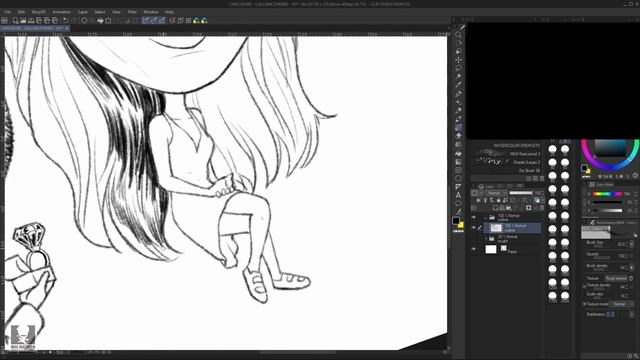Click the Redo toolbar icon
Image resolution: width=640 pixels, height=360 pixels.
pos(74,20)
